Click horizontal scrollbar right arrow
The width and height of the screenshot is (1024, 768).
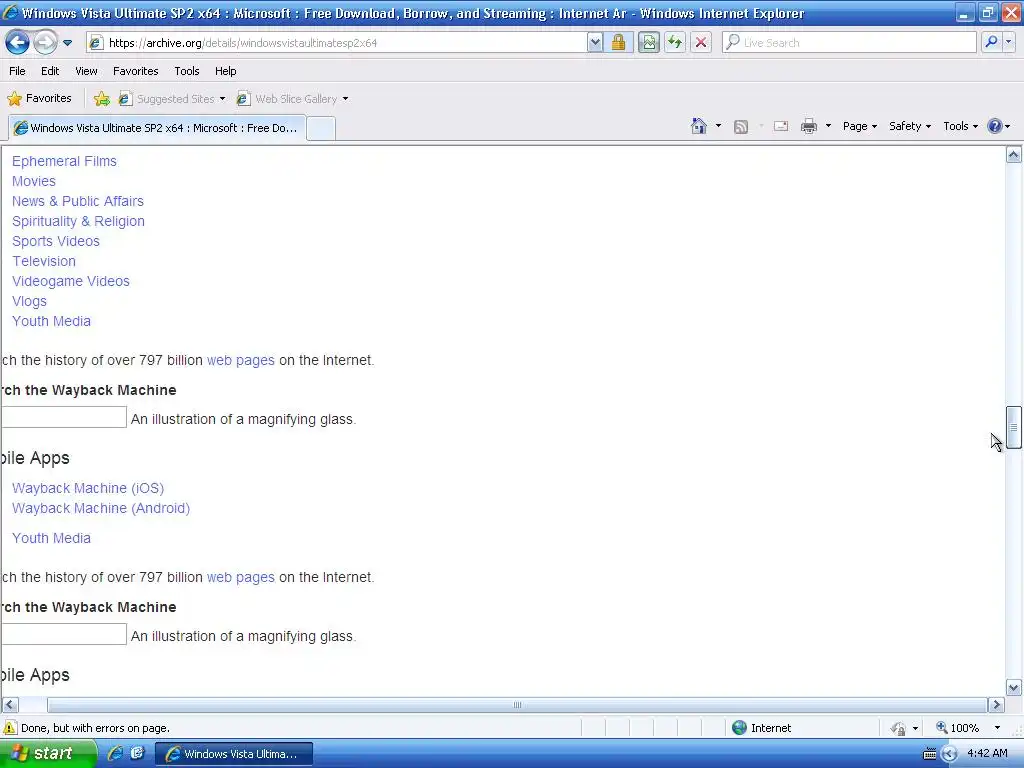(x=996, y=705)
